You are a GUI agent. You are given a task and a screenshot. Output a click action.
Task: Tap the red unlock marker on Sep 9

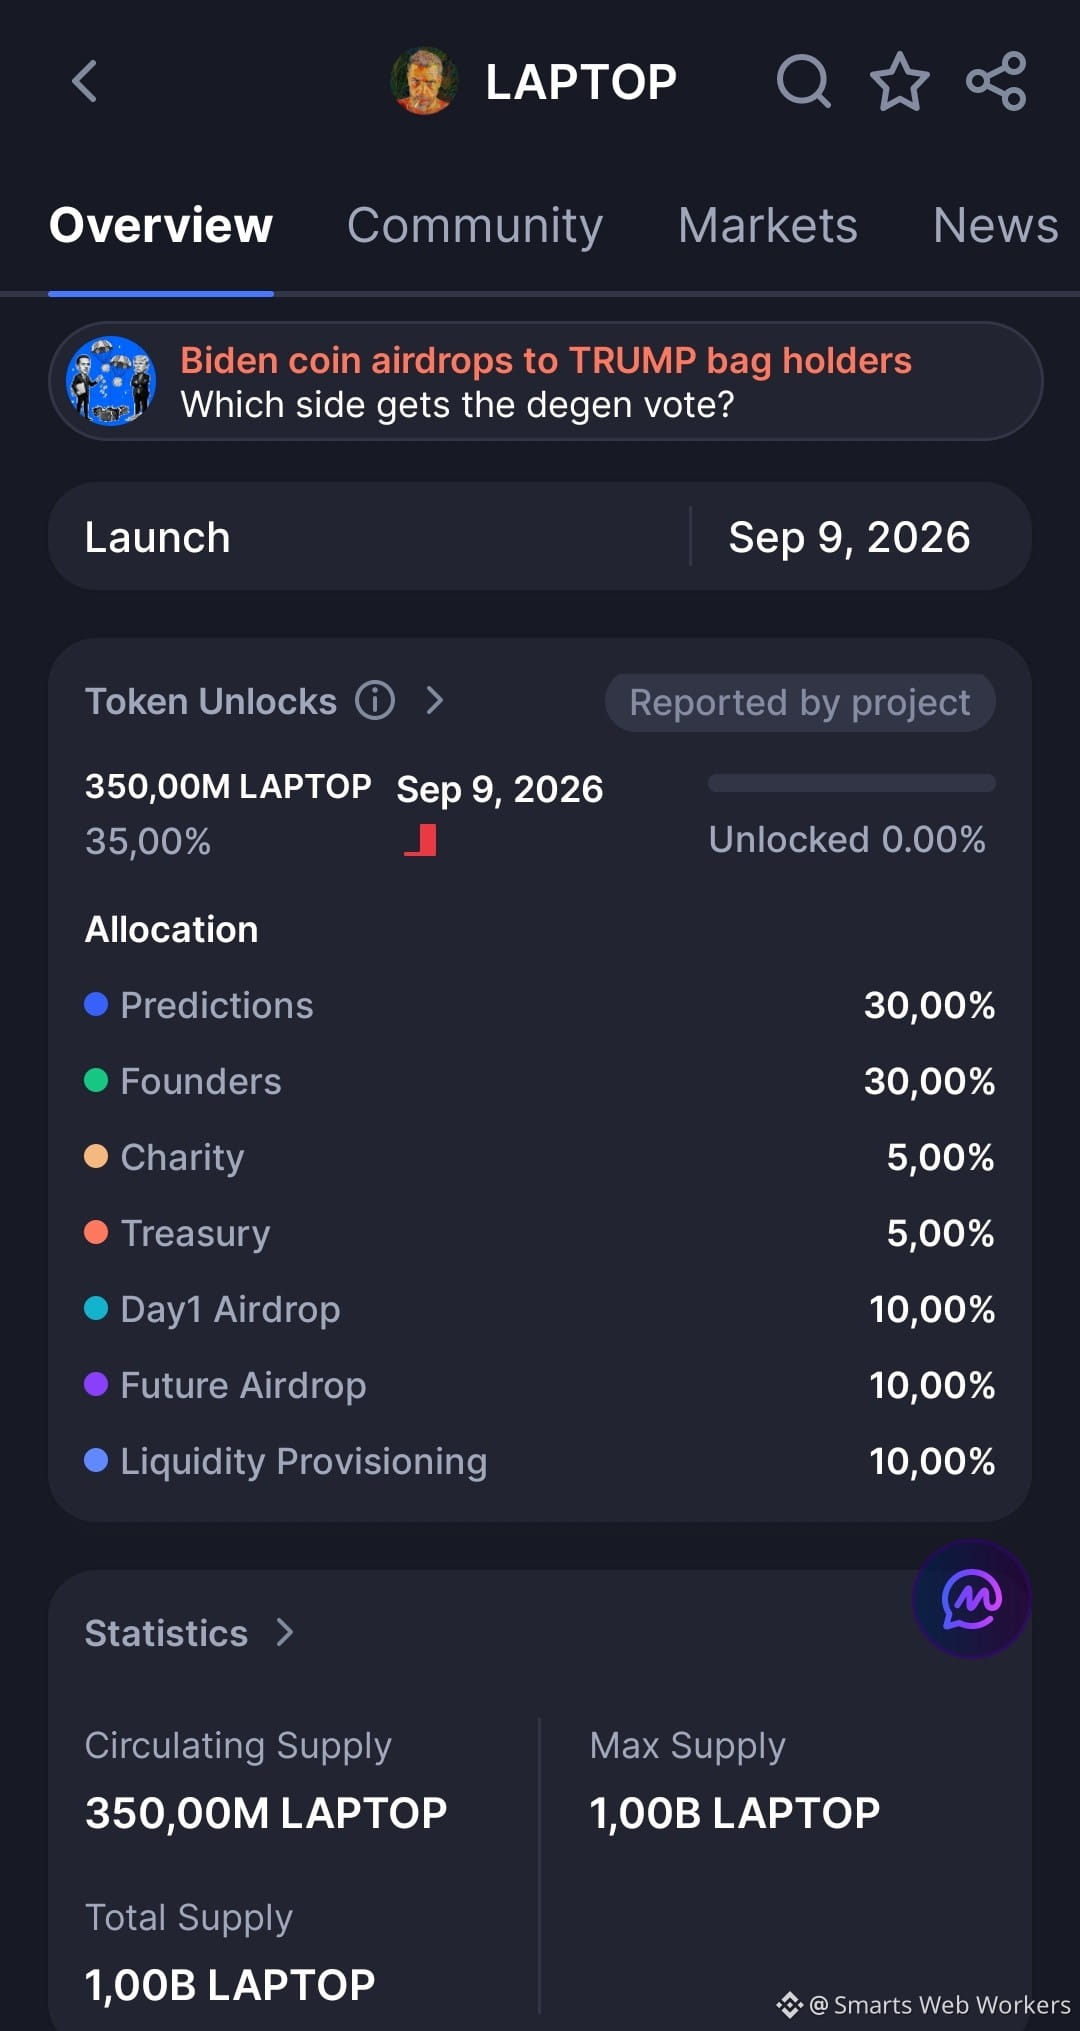tap(421, 840)
